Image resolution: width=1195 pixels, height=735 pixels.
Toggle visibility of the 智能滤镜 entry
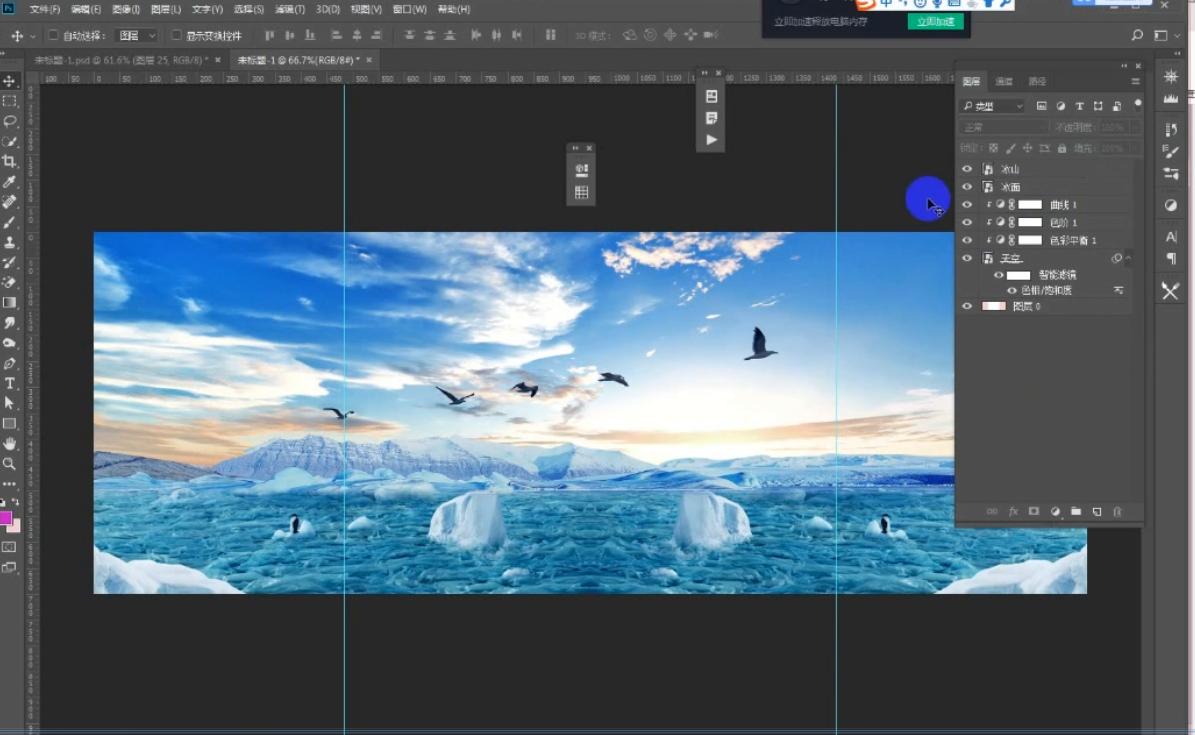tap(999, 274)
